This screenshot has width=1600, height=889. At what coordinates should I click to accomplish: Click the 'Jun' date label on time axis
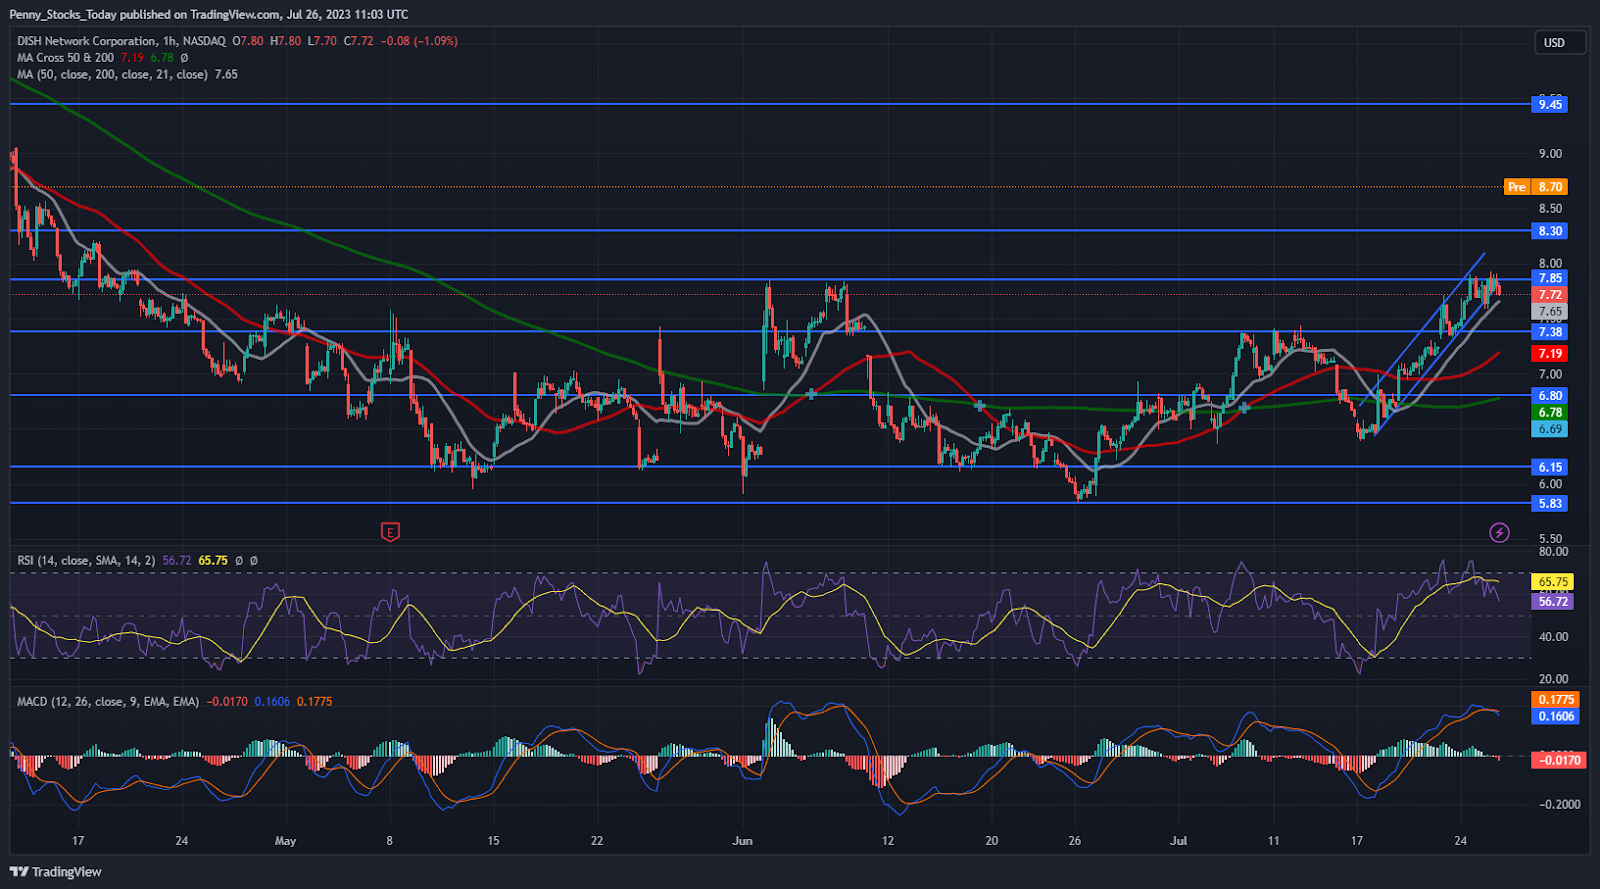pyautogui.click(x=742, y=841)
